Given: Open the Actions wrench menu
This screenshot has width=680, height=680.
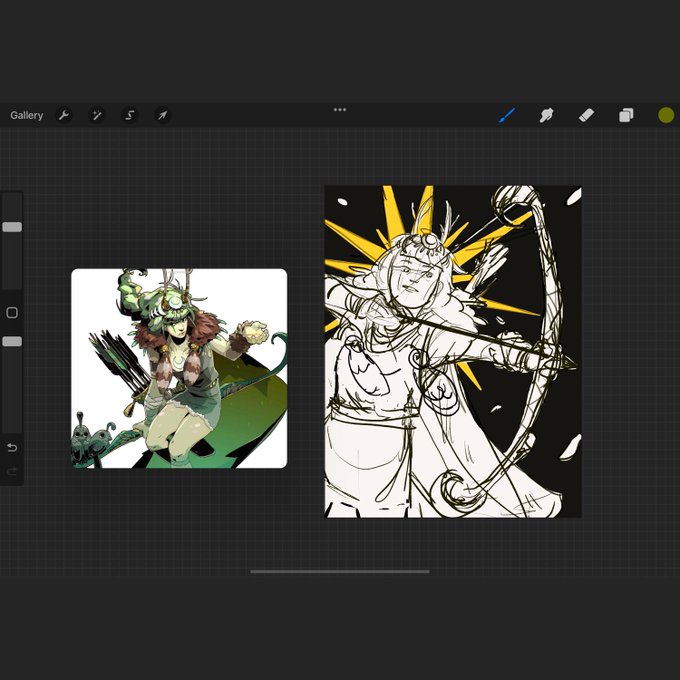Looking at the screenshot, I should point(64,115).
